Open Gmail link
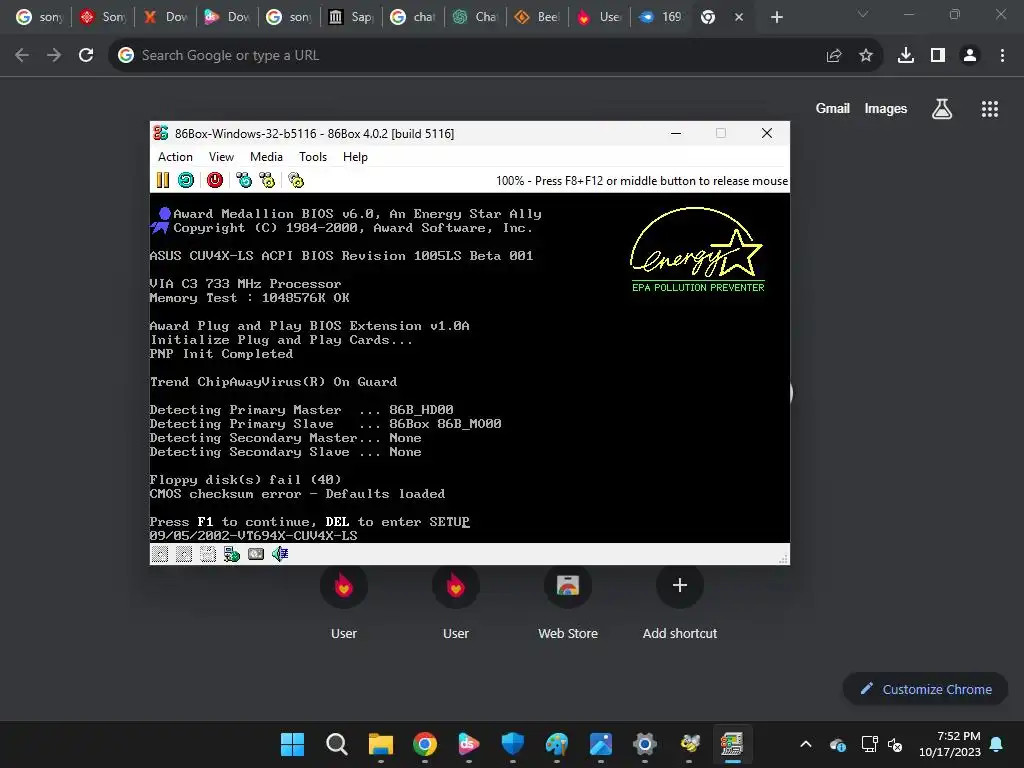Image resolution: width=1024 pixels, height=768 pixels. [833, 108]
